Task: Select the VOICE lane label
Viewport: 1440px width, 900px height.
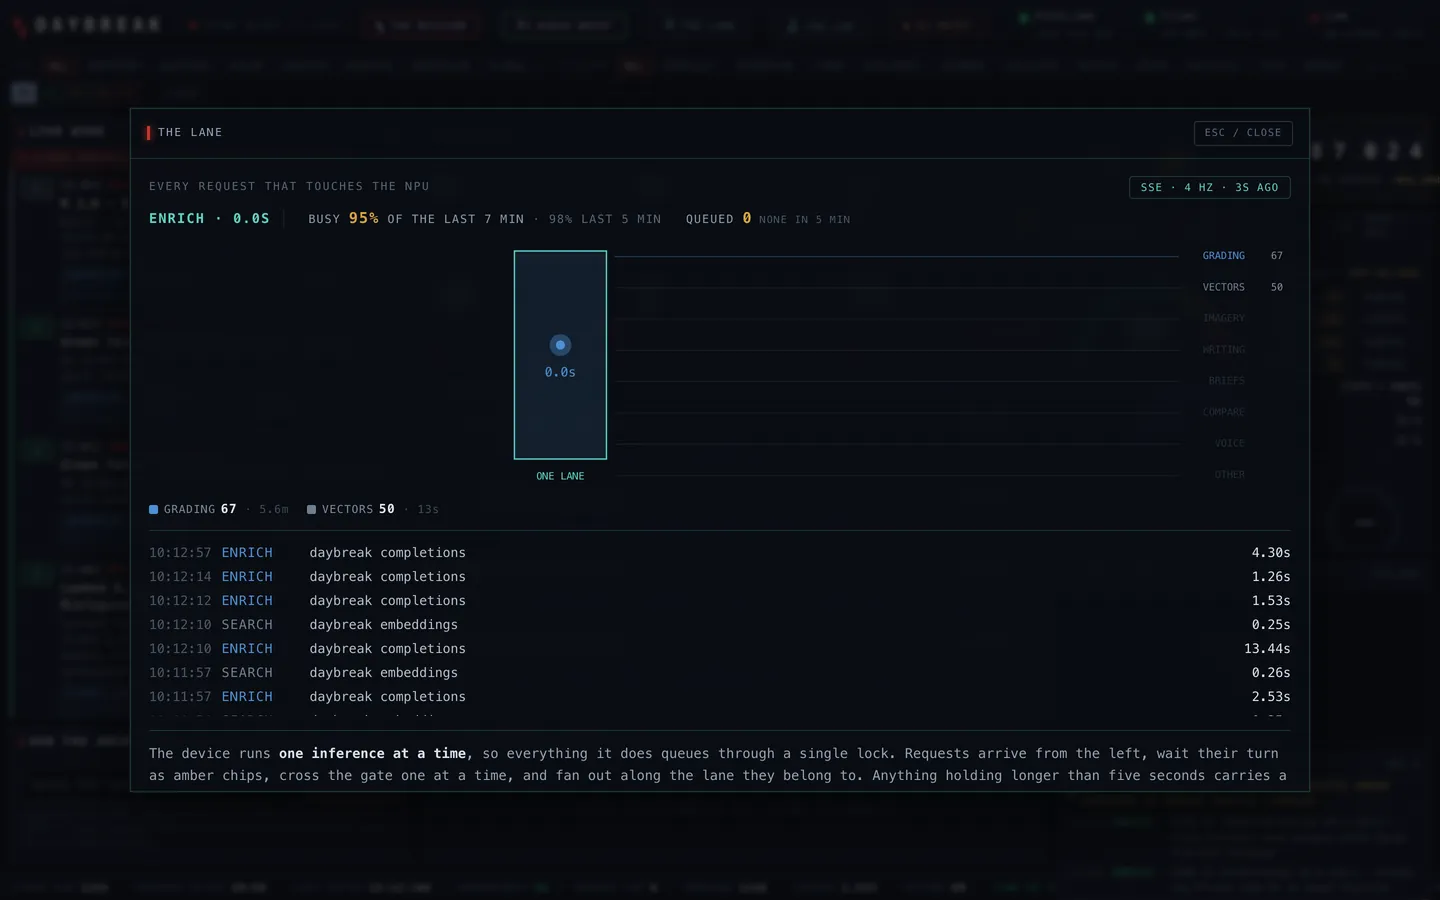Action: pos(1230,443)
